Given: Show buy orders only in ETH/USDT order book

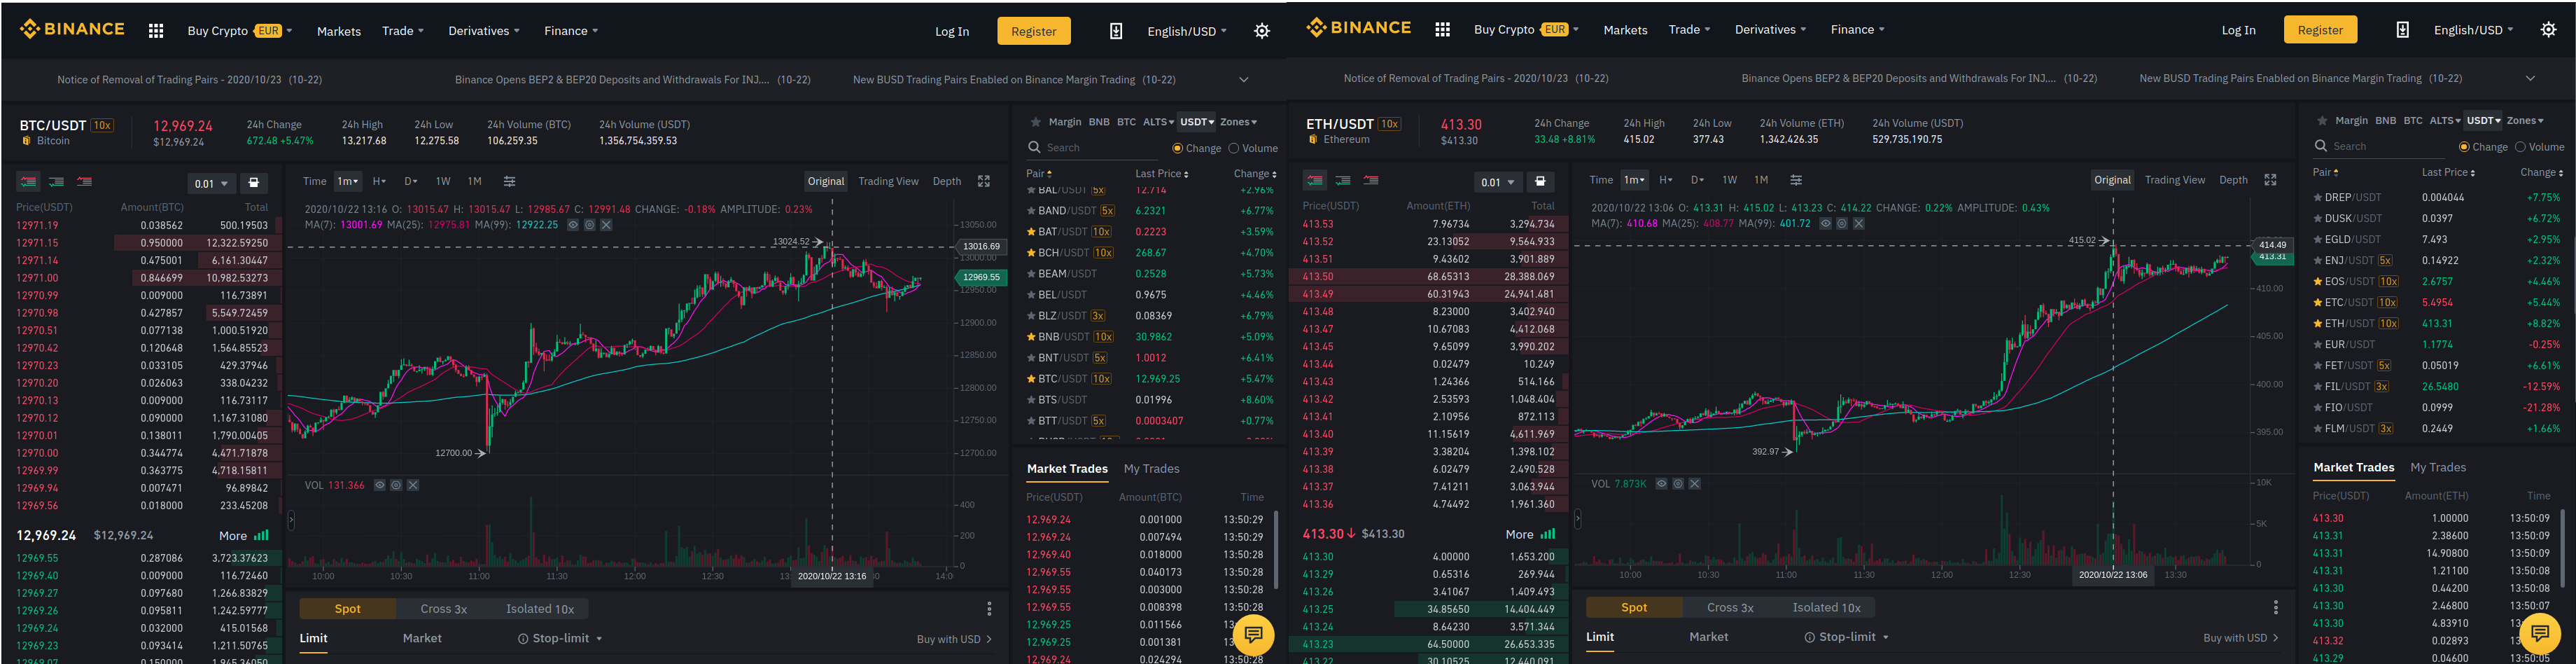Looking at the screenshot, I should [x=1342, y=181].
